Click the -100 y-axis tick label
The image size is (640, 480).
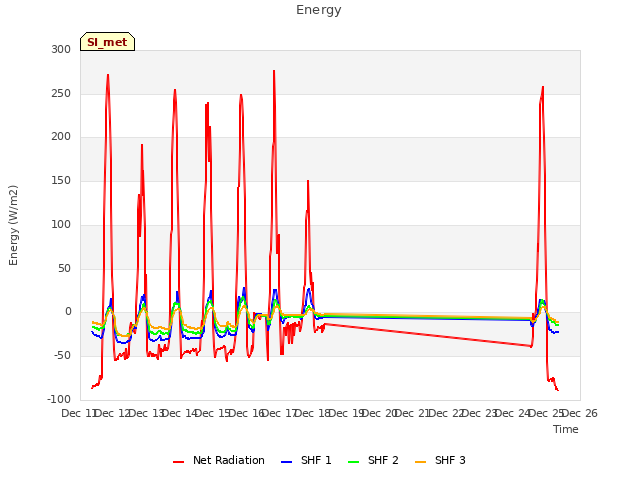pyautogui.click(x=59, y=399)
